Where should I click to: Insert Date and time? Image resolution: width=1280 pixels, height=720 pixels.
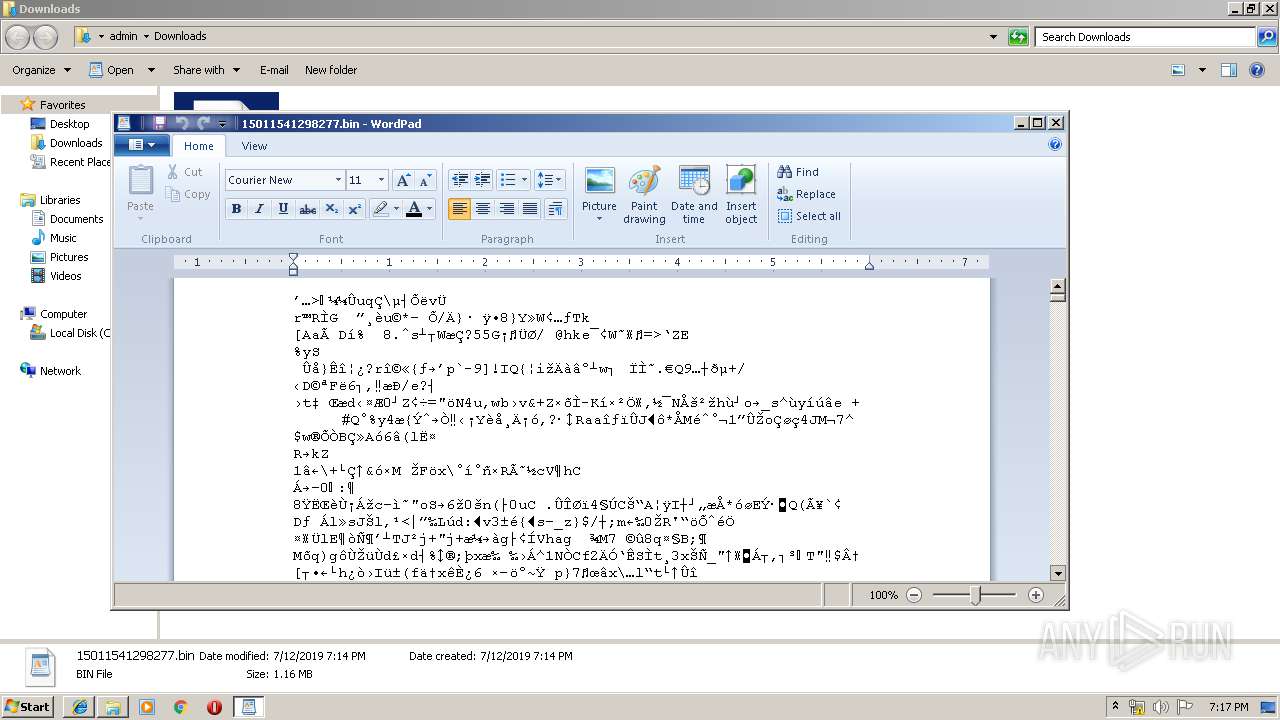(694, 195)
